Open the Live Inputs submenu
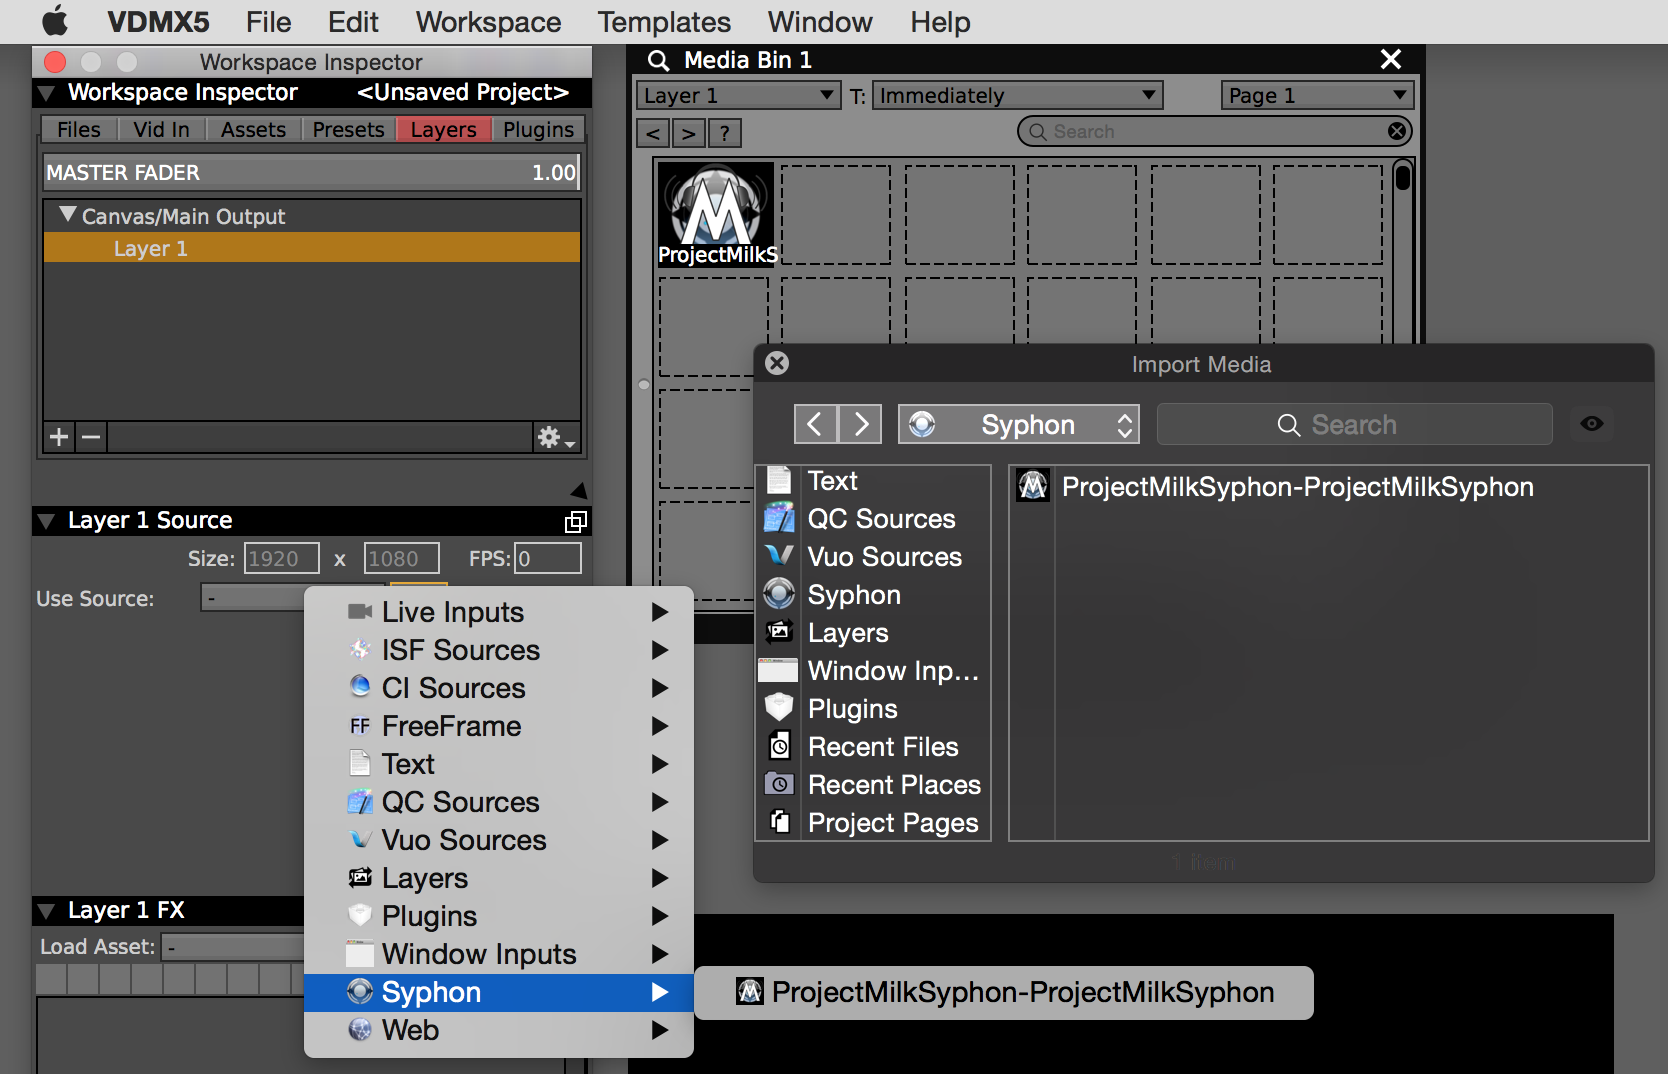Image resolution: width=1668 pixels, height=1074 pixels. tap(498, 612)
